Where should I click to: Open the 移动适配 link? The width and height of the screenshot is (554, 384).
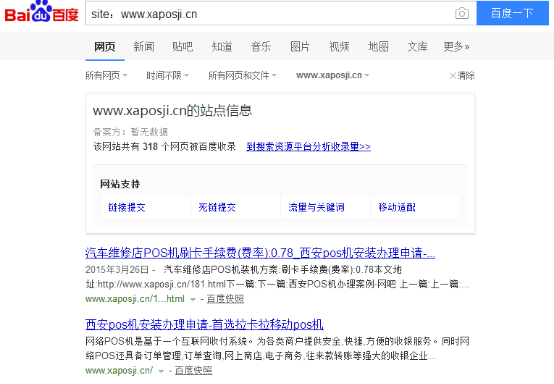[397, 207]
